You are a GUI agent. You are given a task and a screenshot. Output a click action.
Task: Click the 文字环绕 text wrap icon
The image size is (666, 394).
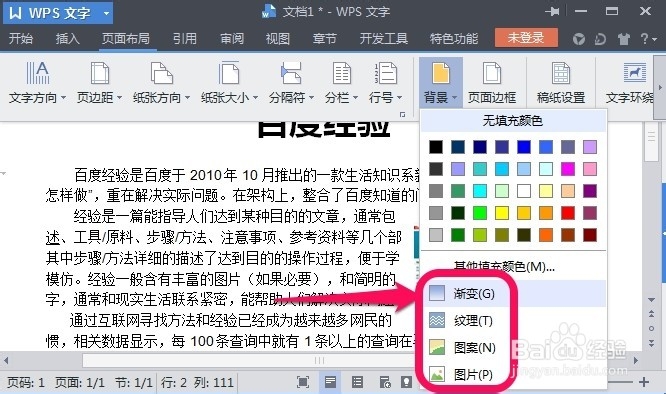635,73
